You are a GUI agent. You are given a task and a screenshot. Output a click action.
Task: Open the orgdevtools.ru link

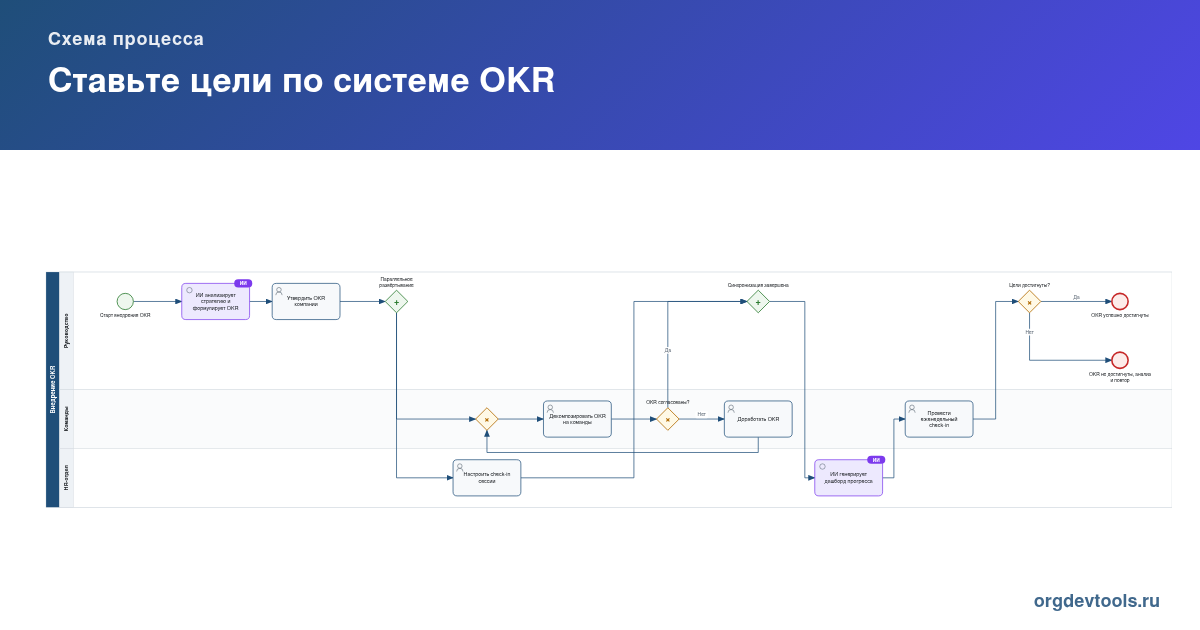click(1097, 601)
